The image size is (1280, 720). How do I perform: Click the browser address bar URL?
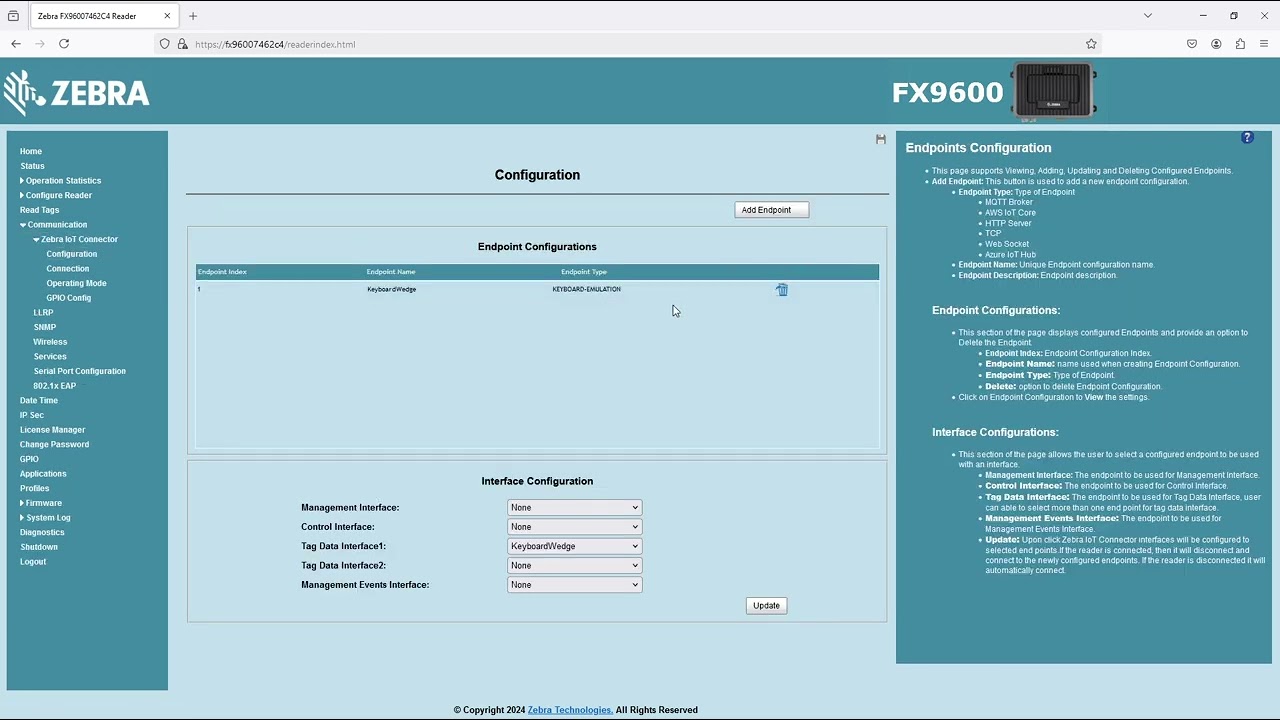(x=275, y=44)
